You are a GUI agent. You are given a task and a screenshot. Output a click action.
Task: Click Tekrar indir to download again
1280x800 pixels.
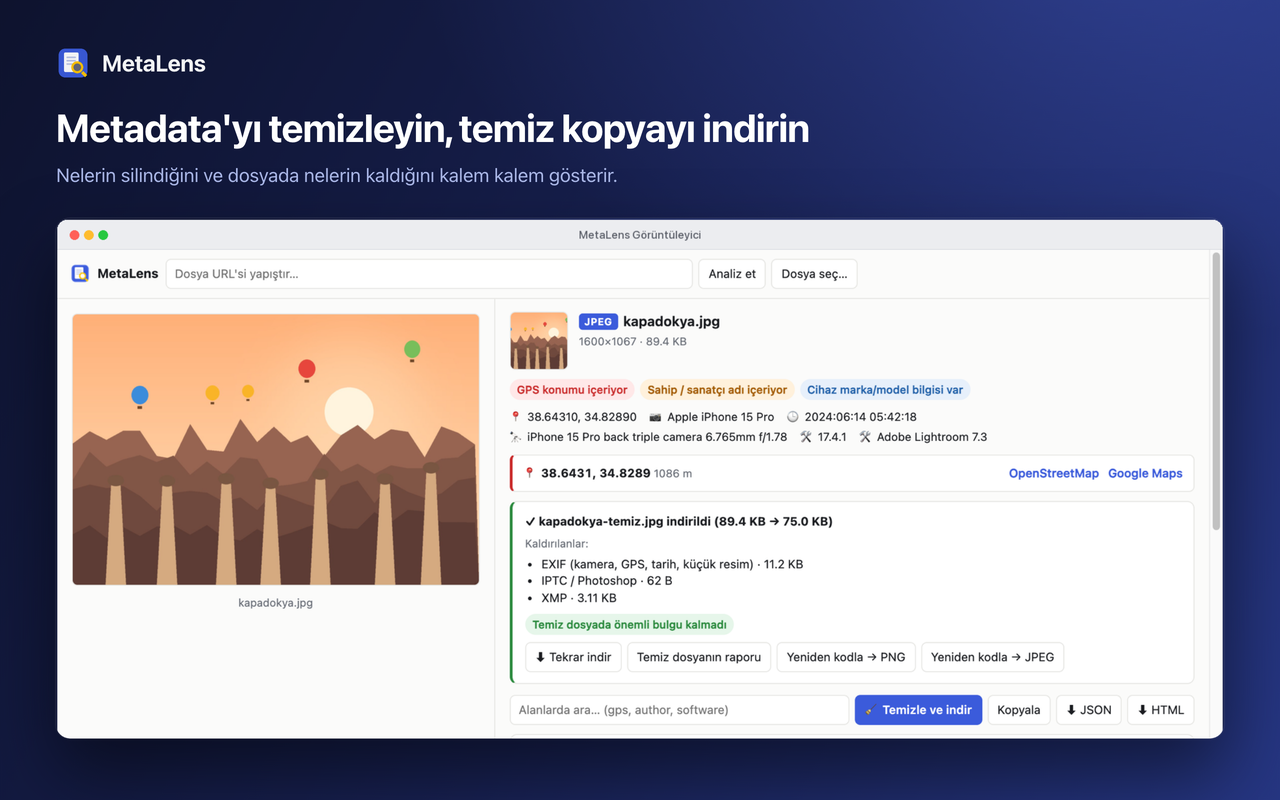(573, 657)
